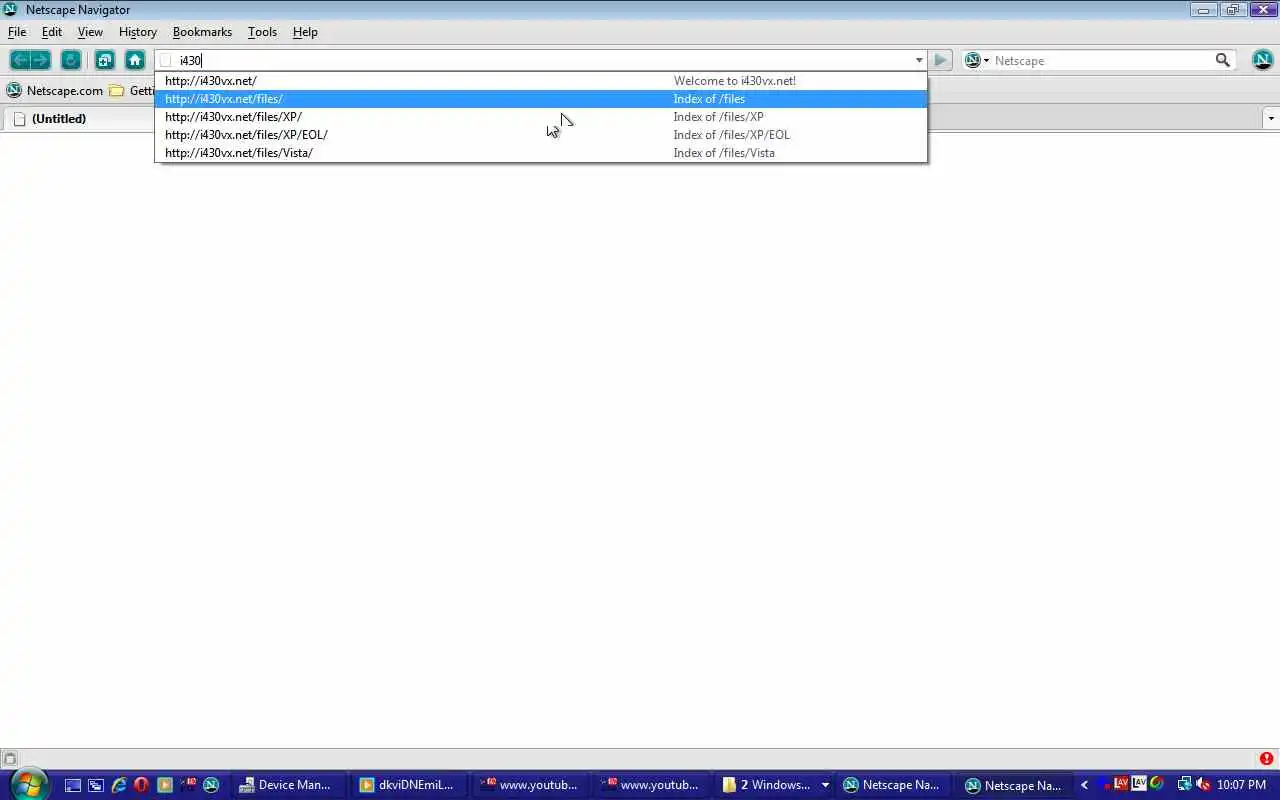Go forward with the Forward arrow
This screenshot has height=800, width=1280.
point(40,60)
